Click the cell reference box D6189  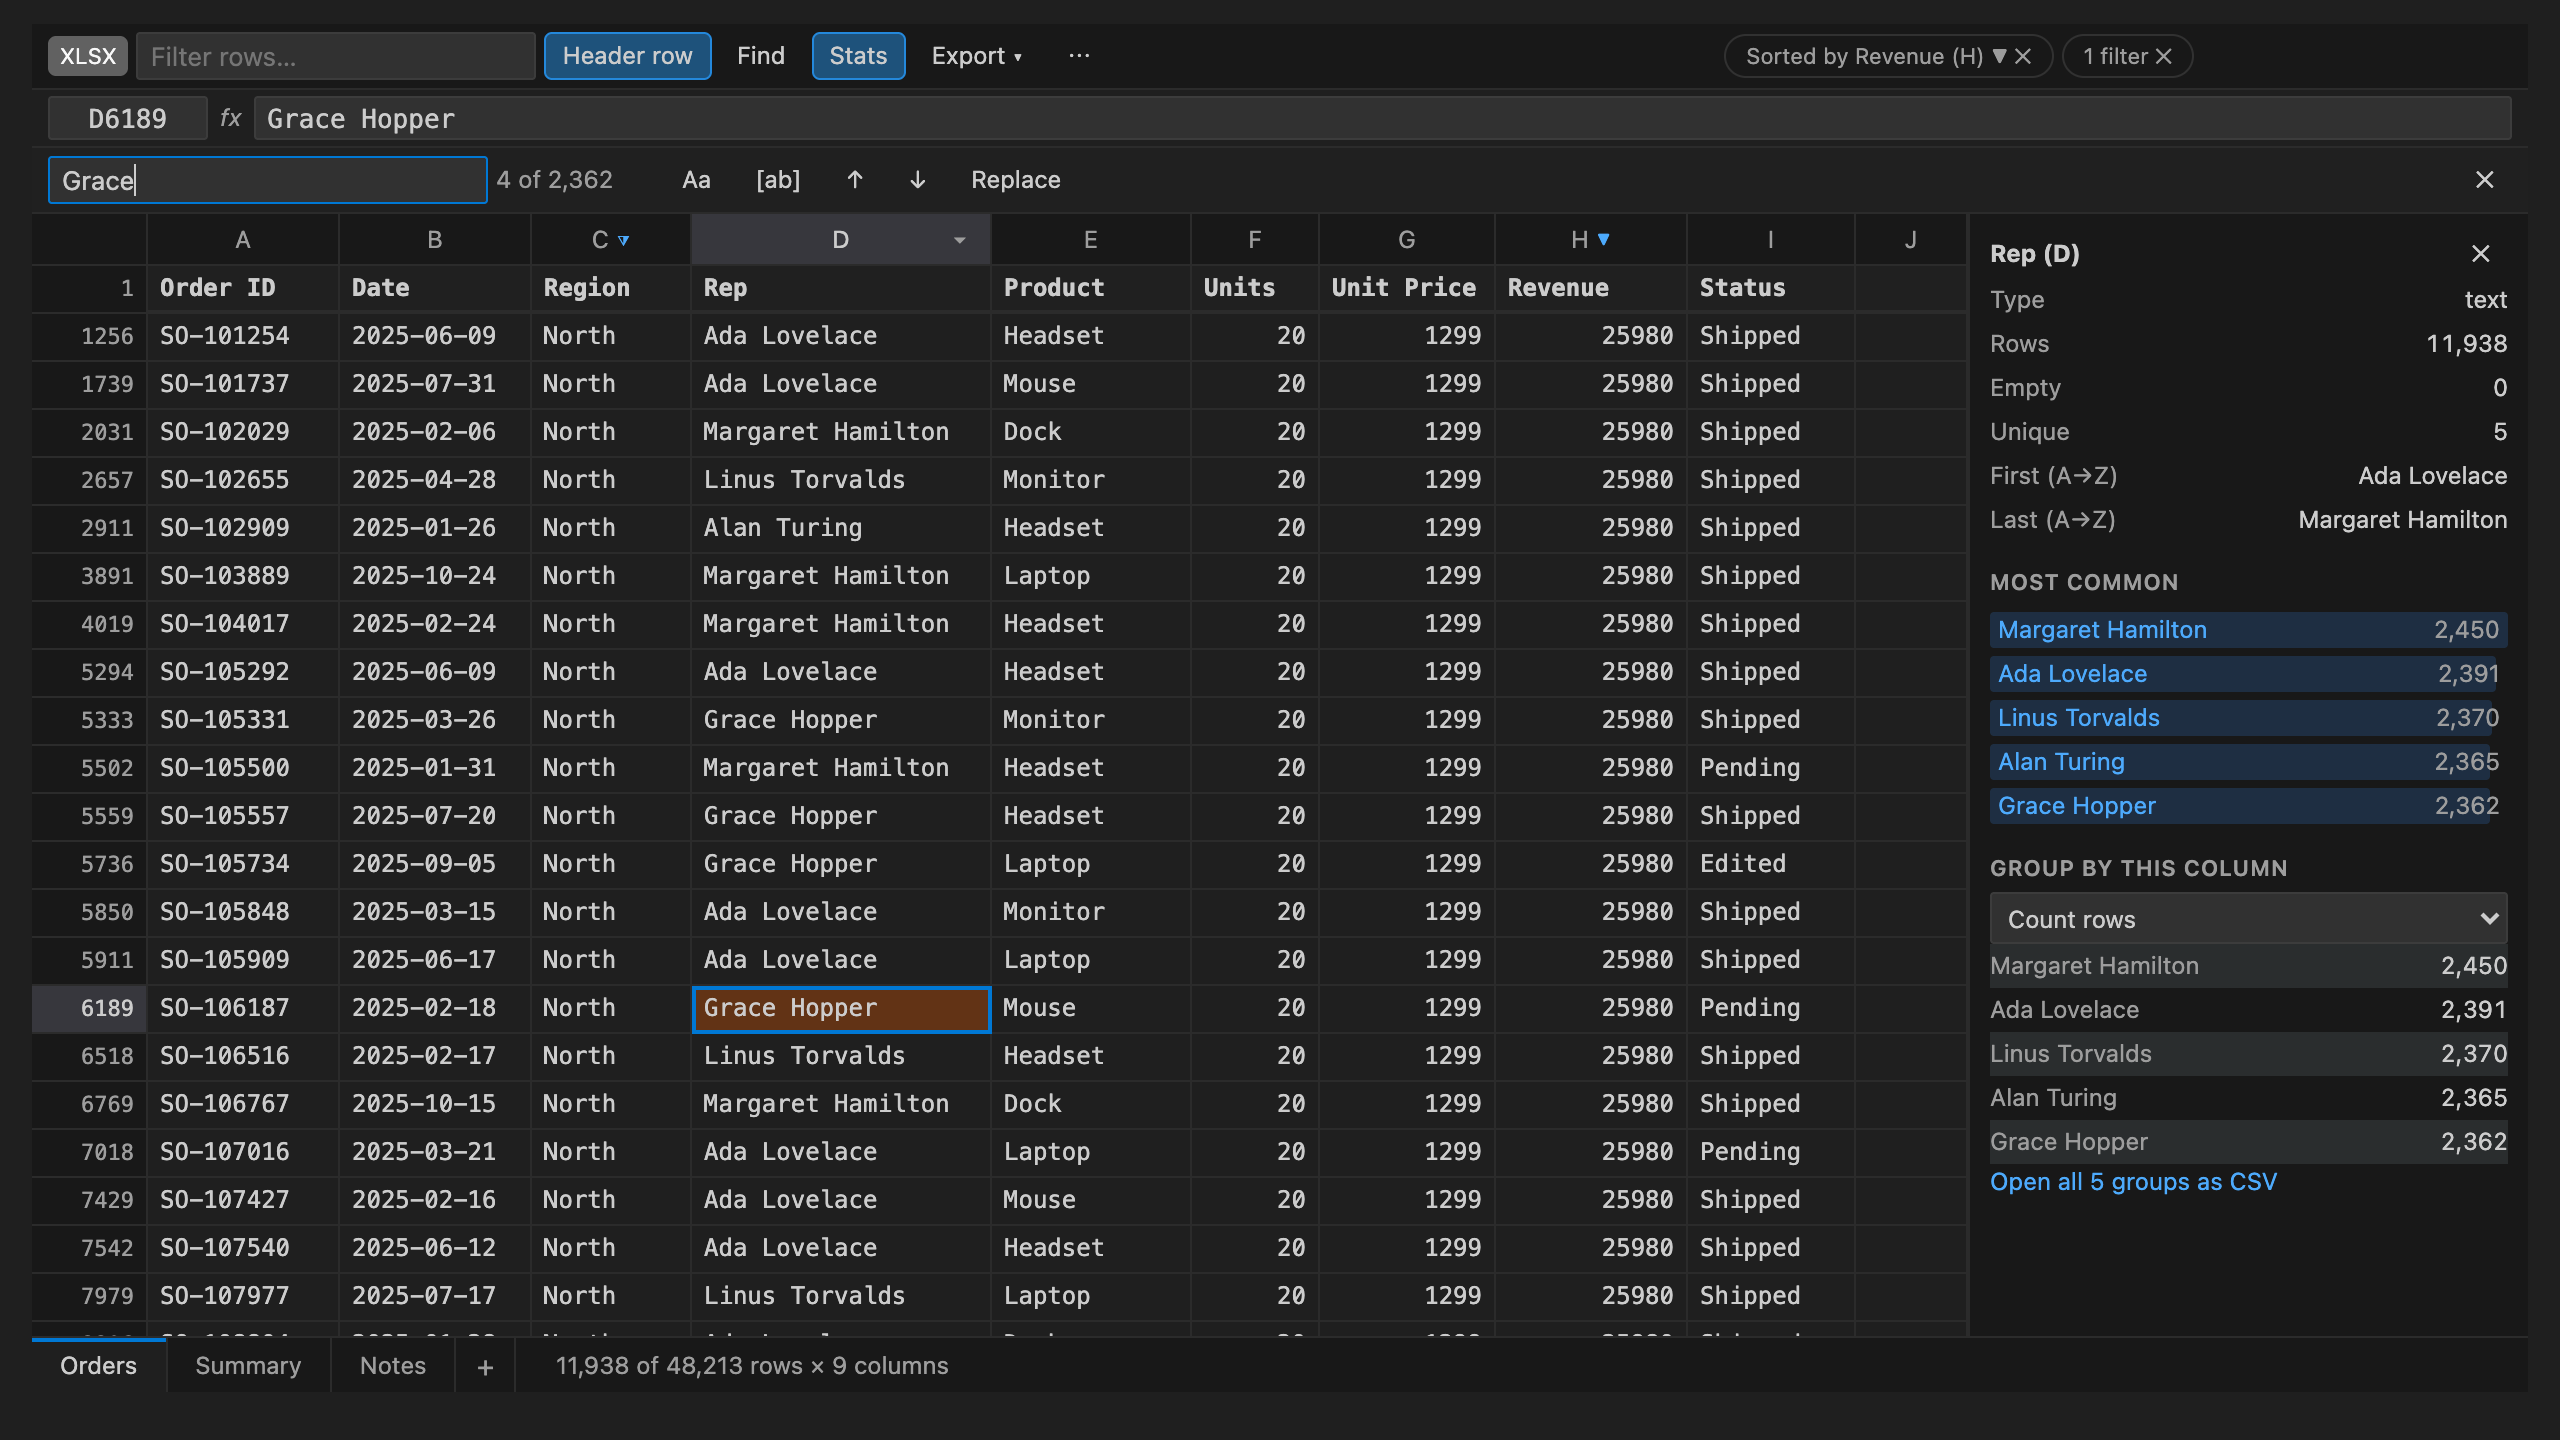(x=127, y=118)
